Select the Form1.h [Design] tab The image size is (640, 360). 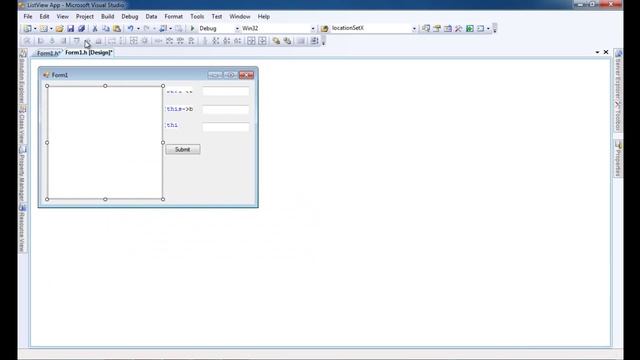click(89, 53)
